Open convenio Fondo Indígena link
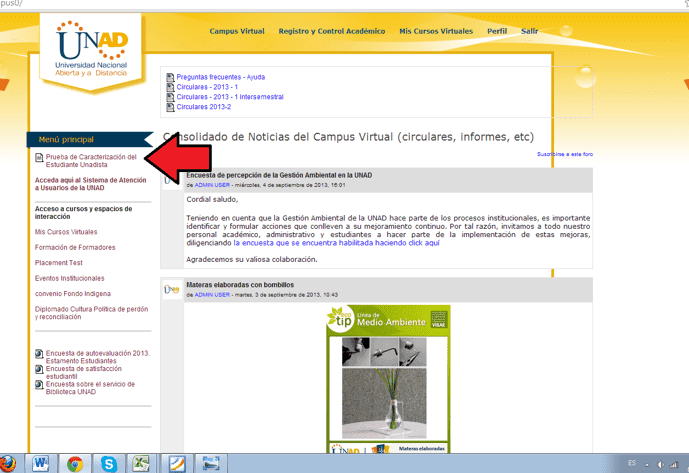 pos(73,294)
